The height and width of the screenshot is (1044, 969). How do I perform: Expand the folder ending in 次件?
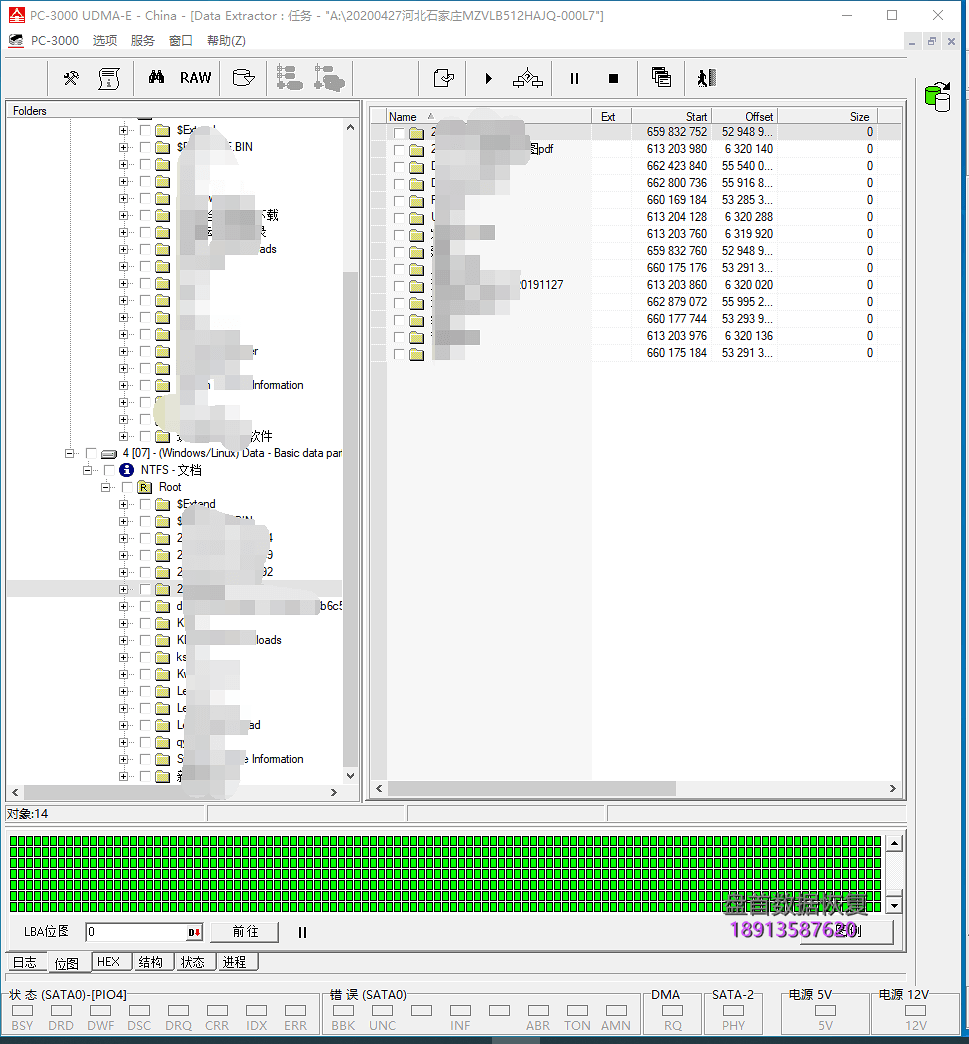point(123,437)
